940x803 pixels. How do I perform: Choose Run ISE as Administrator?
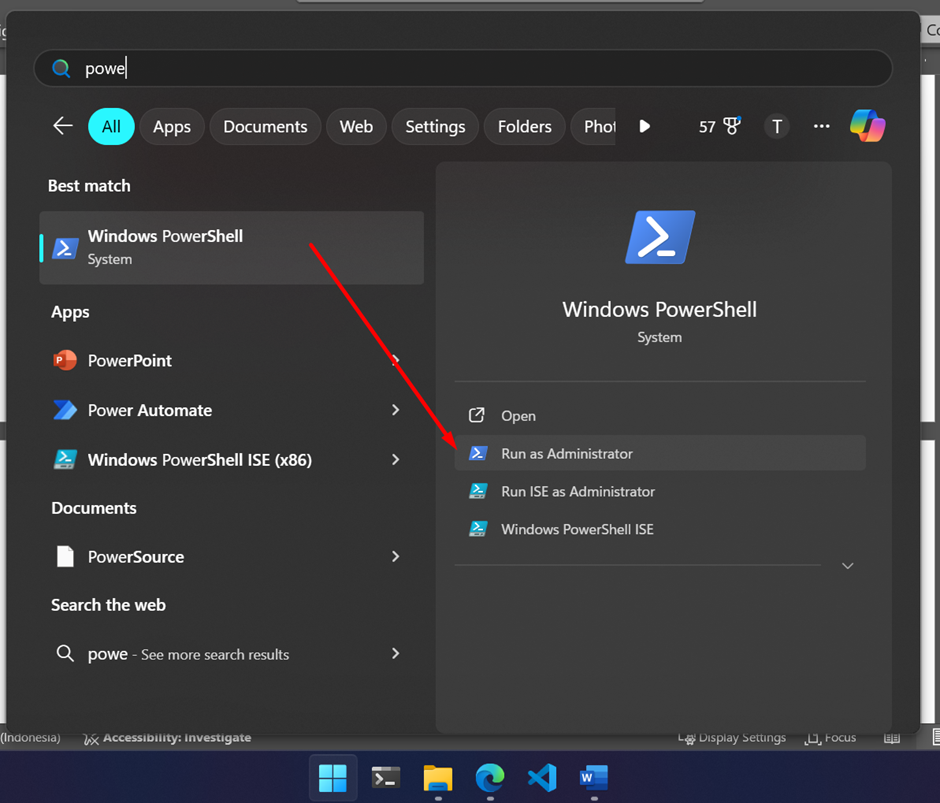[660, 491]
